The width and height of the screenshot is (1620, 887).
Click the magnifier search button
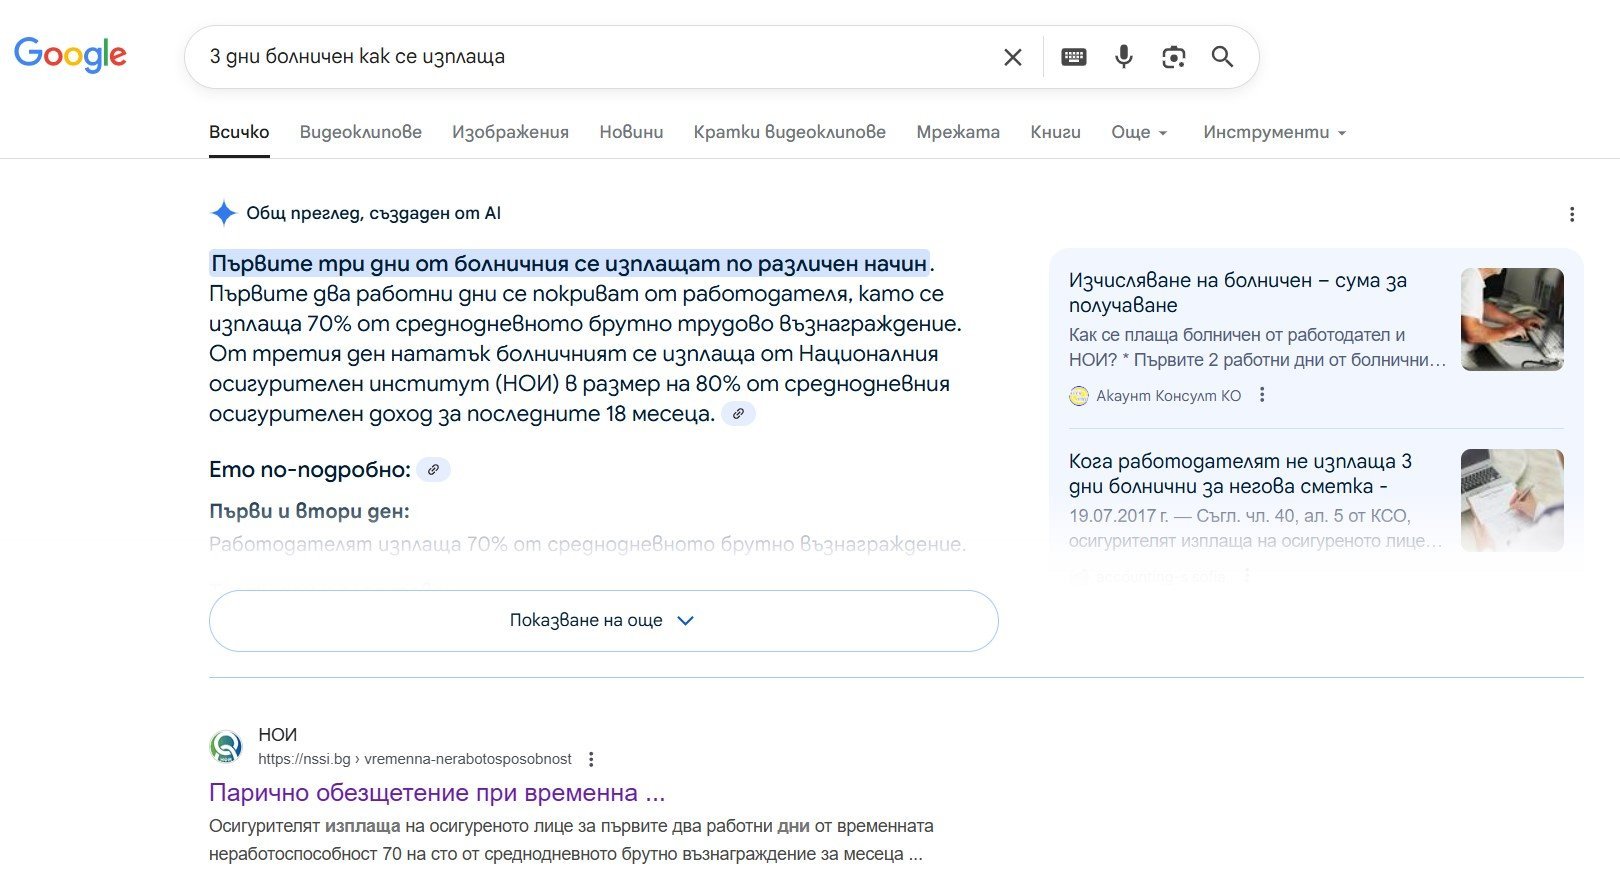[1222, 57]
